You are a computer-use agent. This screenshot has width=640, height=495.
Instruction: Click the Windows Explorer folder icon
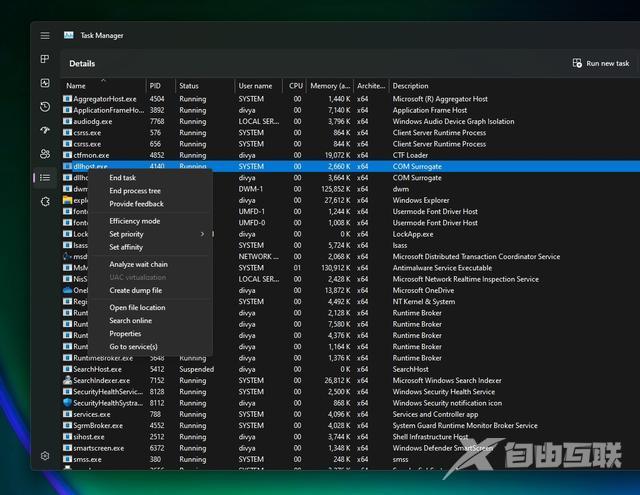tap(67, 200)
